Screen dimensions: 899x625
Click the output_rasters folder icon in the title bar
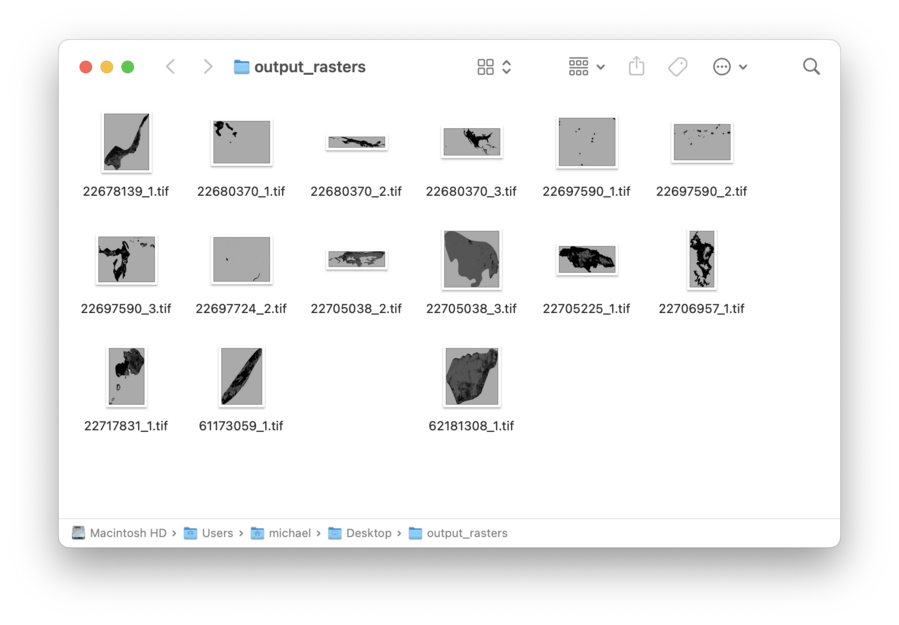pyautogui.click(x=240, y=67)
